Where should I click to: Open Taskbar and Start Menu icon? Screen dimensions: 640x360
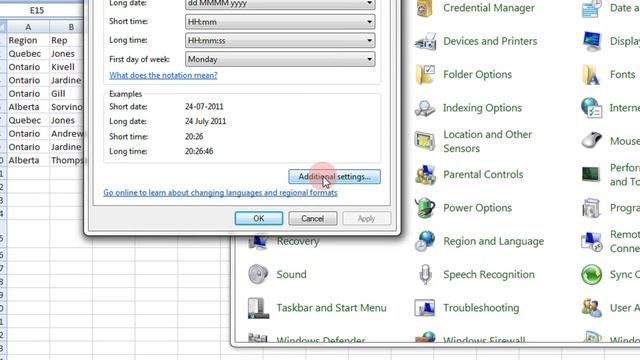click(258, 308)
